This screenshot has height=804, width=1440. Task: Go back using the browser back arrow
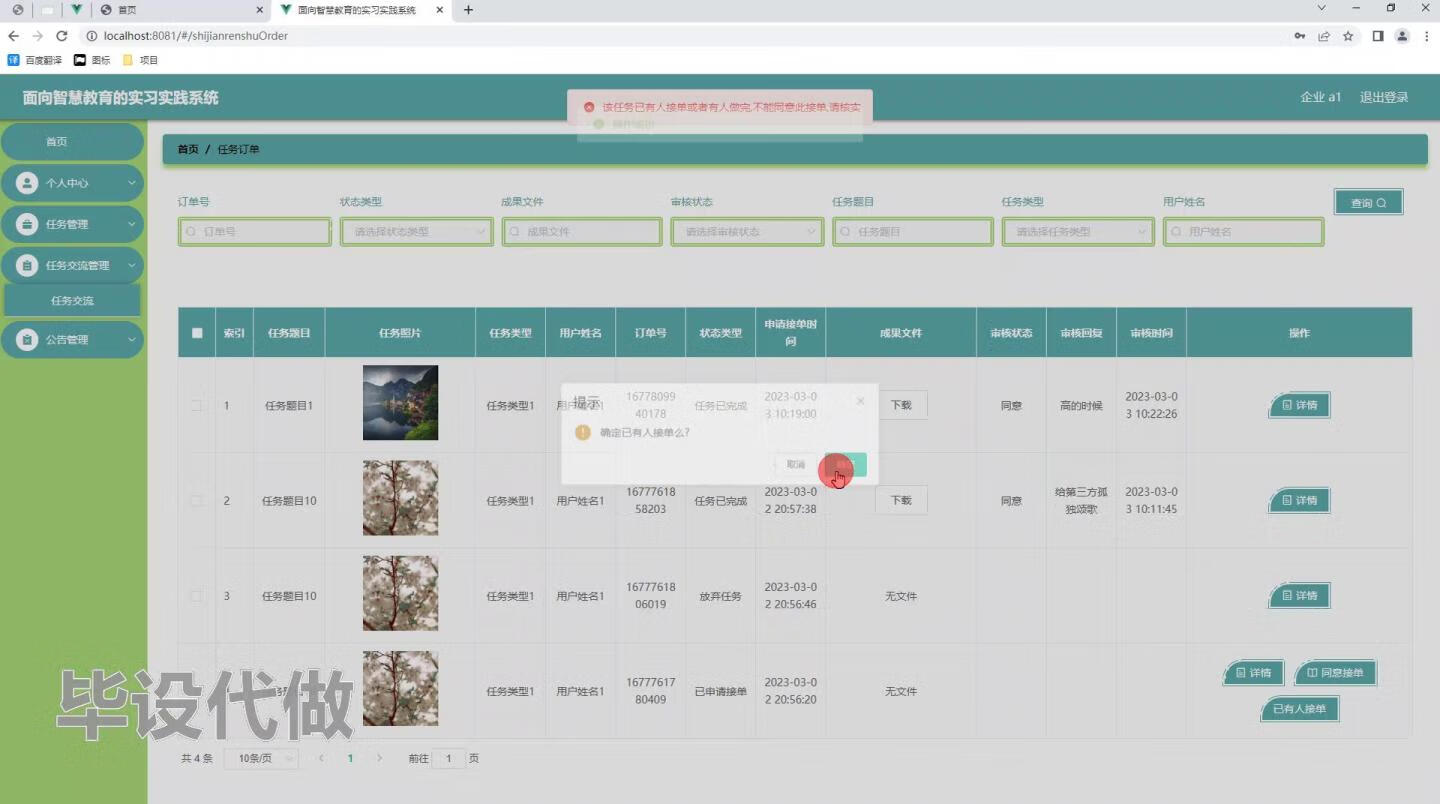[14, 36]
